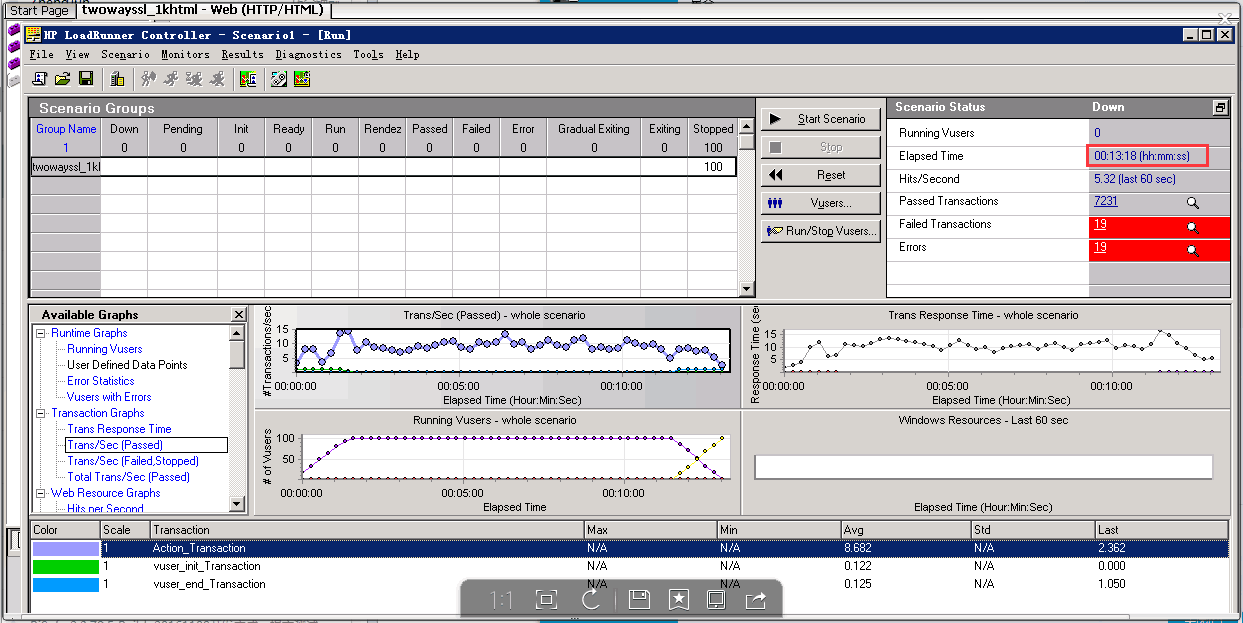Click the vuser_init_Transaction green color swatch

tap(66, 566)
